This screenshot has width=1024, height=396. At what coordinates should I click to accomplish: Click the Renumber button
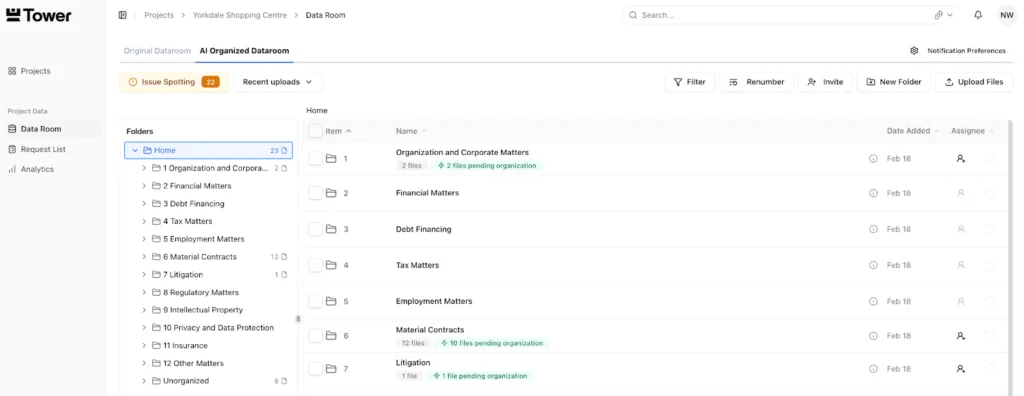click(756, 82)
